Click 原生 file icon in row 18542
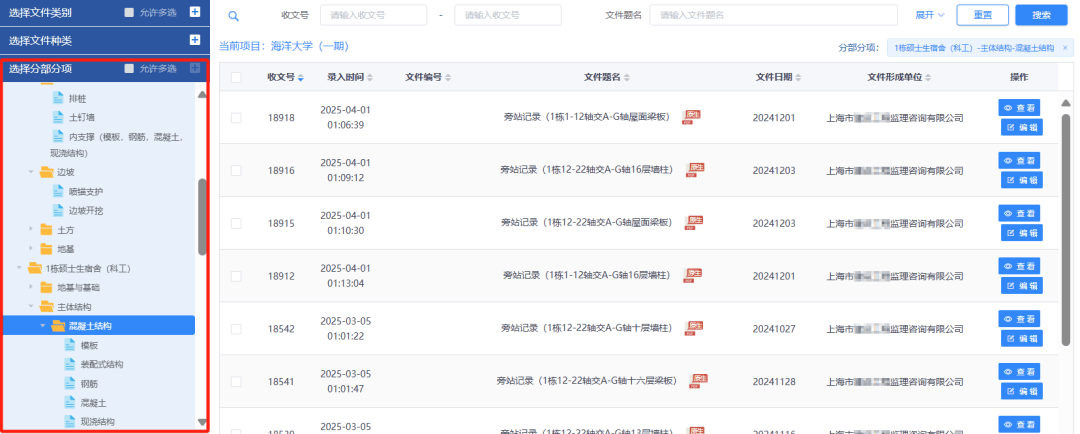 [x=693, y=327]
